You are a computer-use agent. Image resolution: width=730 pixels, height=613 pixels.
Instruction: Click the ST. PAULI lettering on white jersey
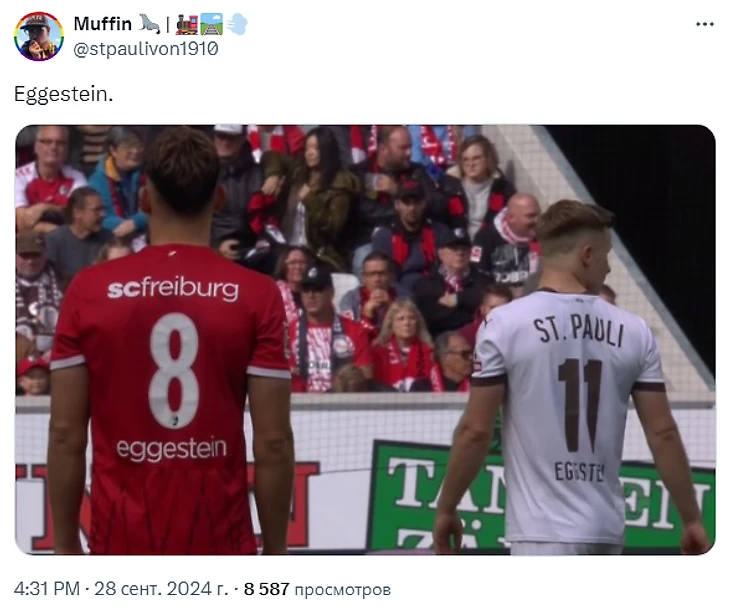tap(578, 330)
